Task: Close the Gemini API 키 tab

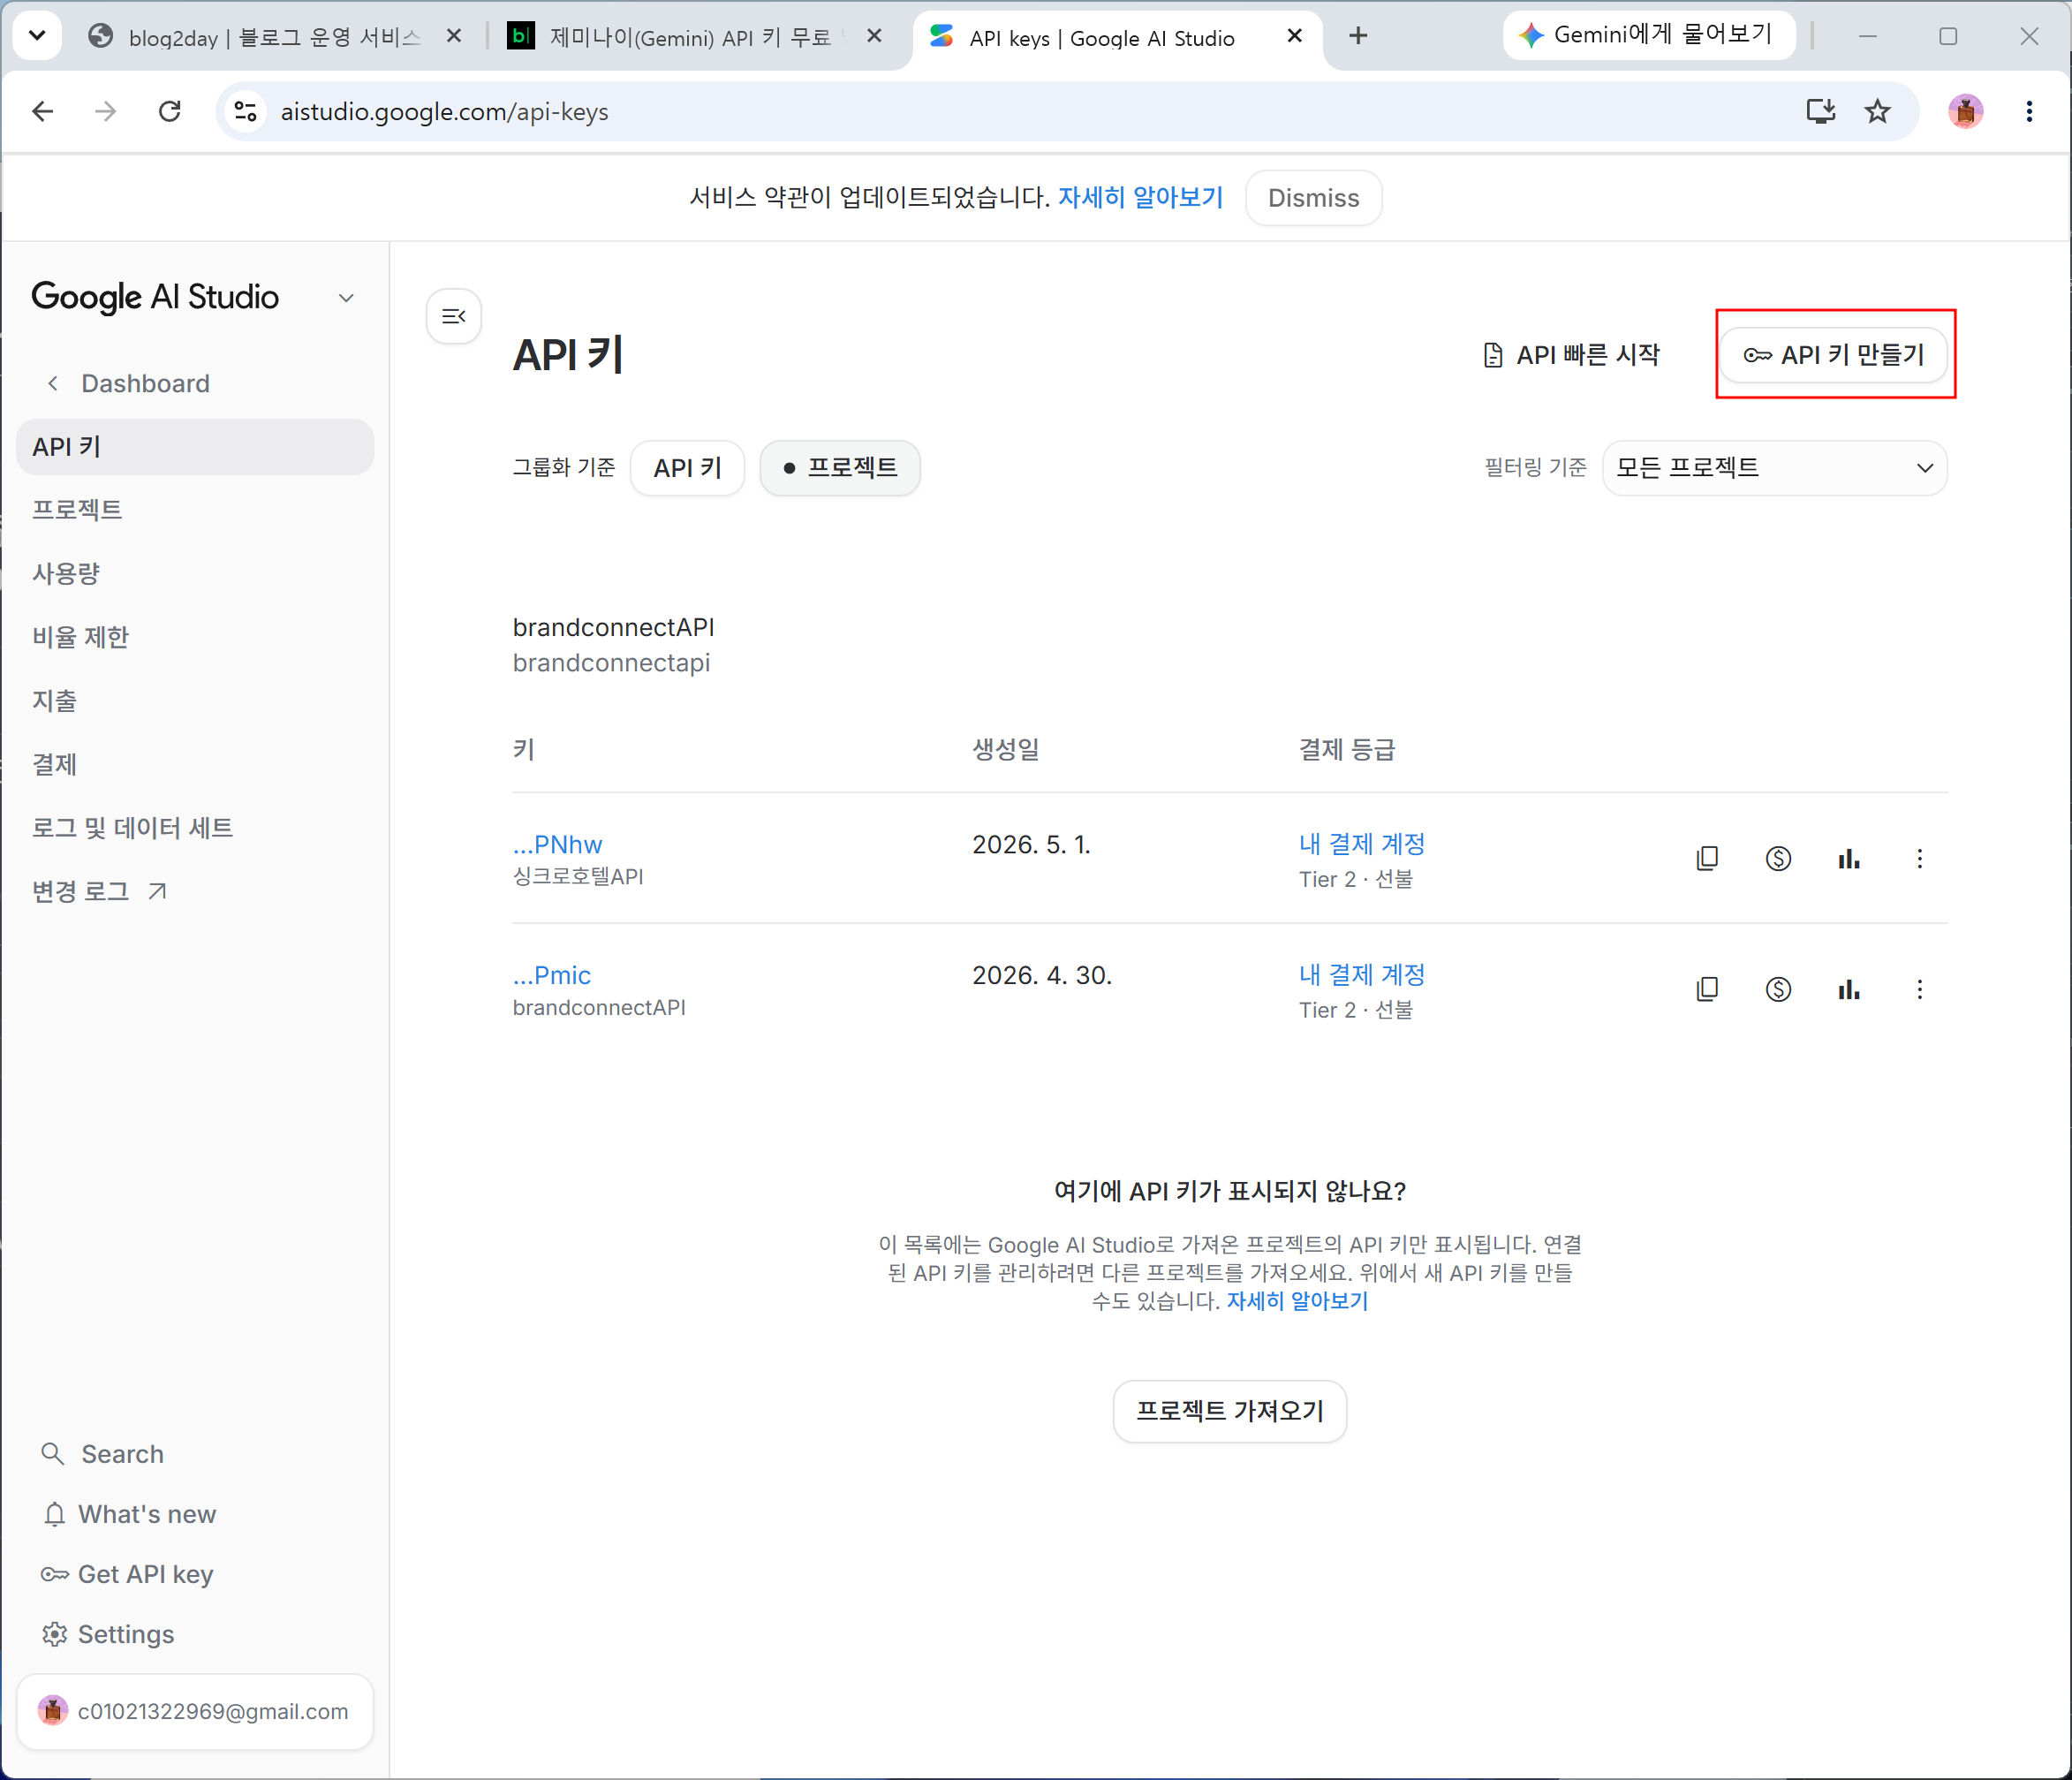Action: [874, 36]
